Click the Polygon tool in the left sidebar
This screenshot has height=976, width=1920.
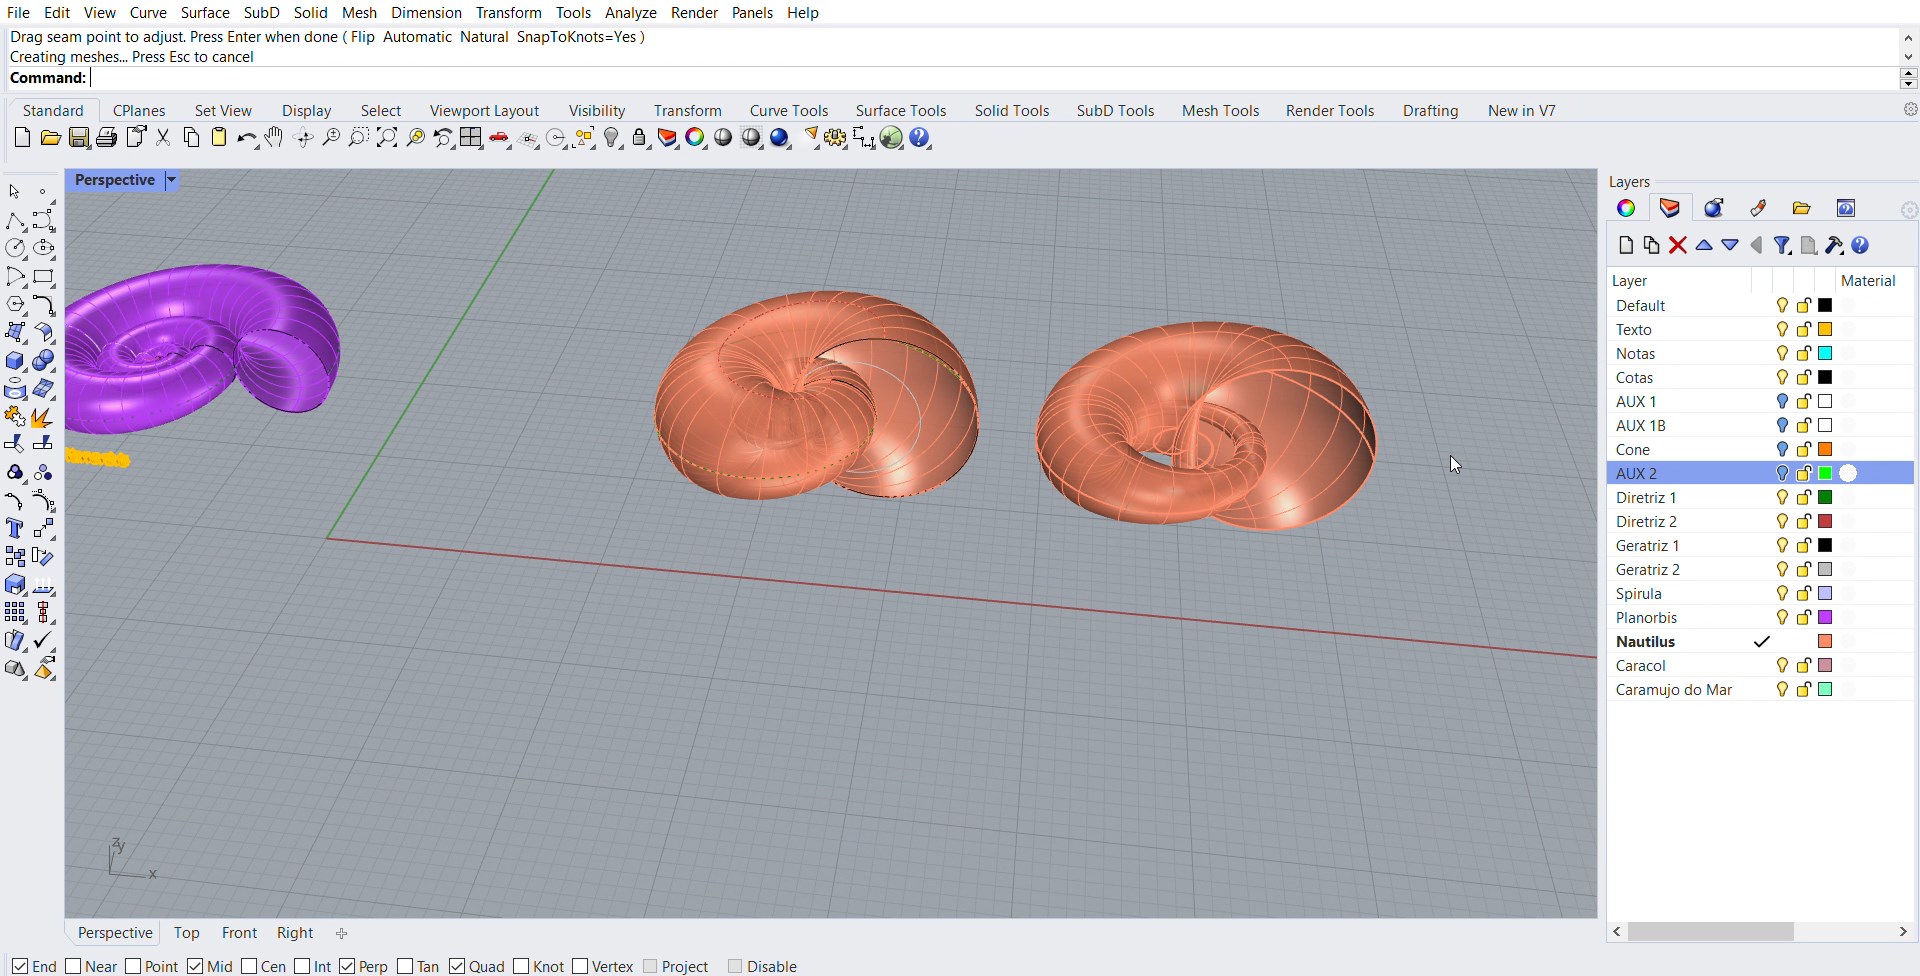coord(15,305)
